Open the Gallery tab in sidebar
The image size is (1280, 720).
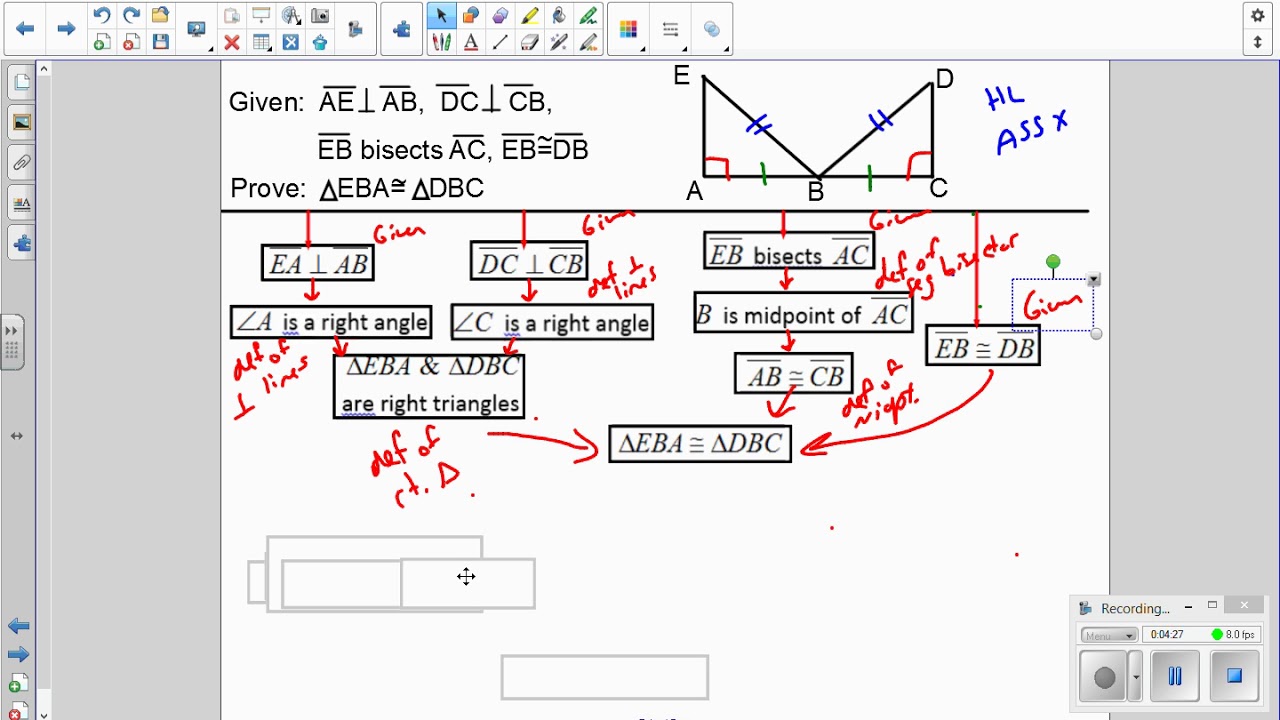pos(21,122)
